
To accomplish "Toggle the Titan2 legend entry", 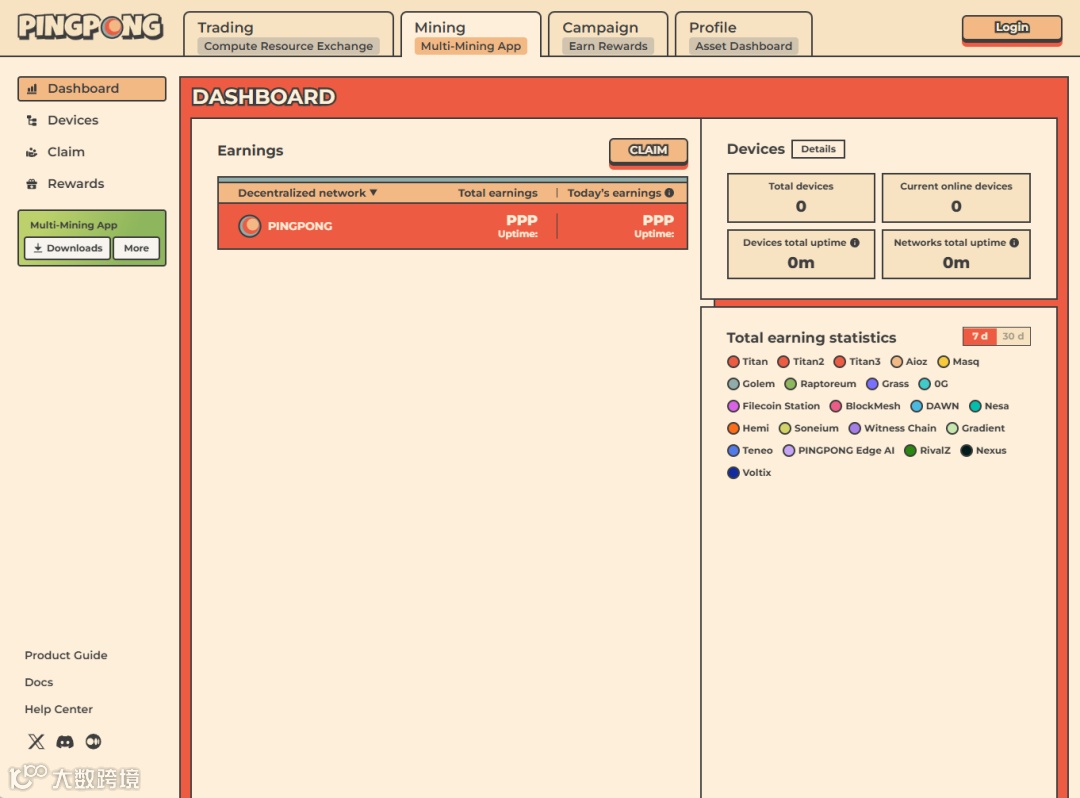I will (800, 361).
